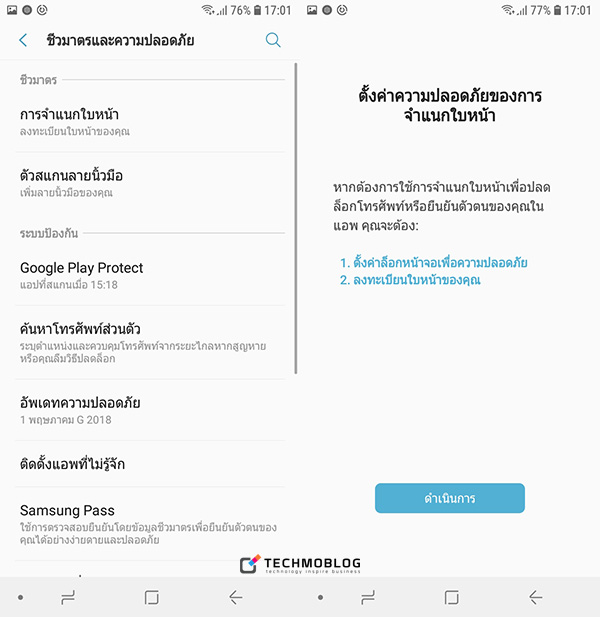
Task: Click the settings list scrollbar
Action: [x=295, y=218]
